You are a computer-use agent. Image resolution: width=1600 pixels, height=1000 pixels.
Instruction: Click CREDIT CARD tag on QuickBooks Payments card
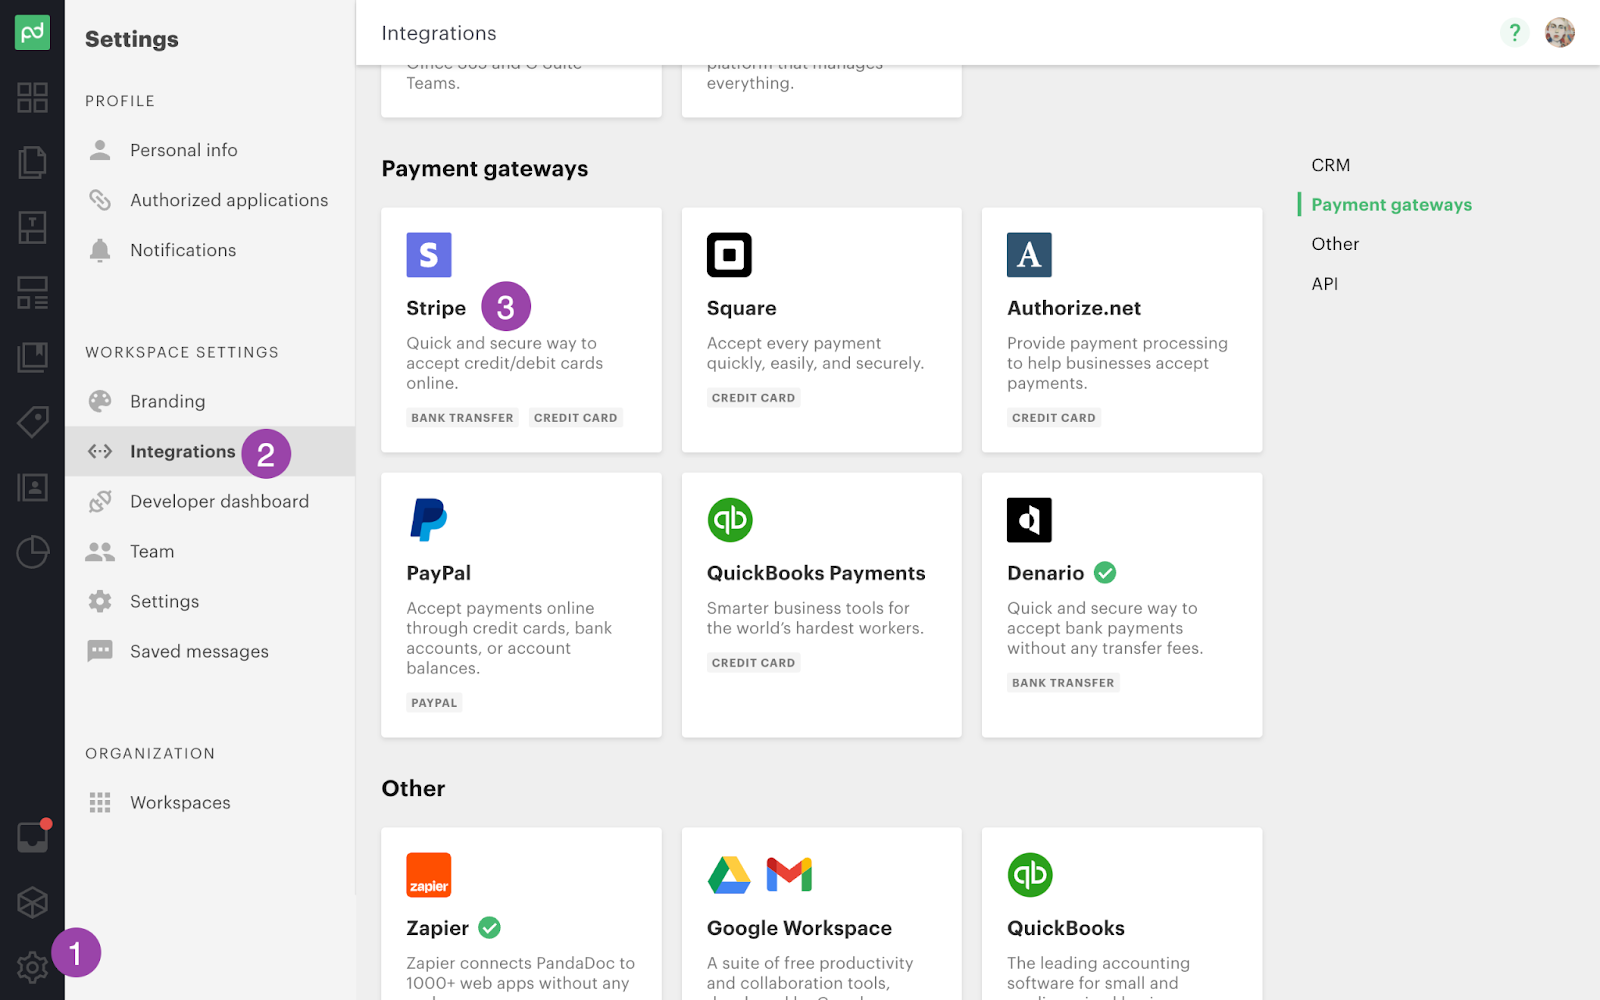[x=753, y=663]
